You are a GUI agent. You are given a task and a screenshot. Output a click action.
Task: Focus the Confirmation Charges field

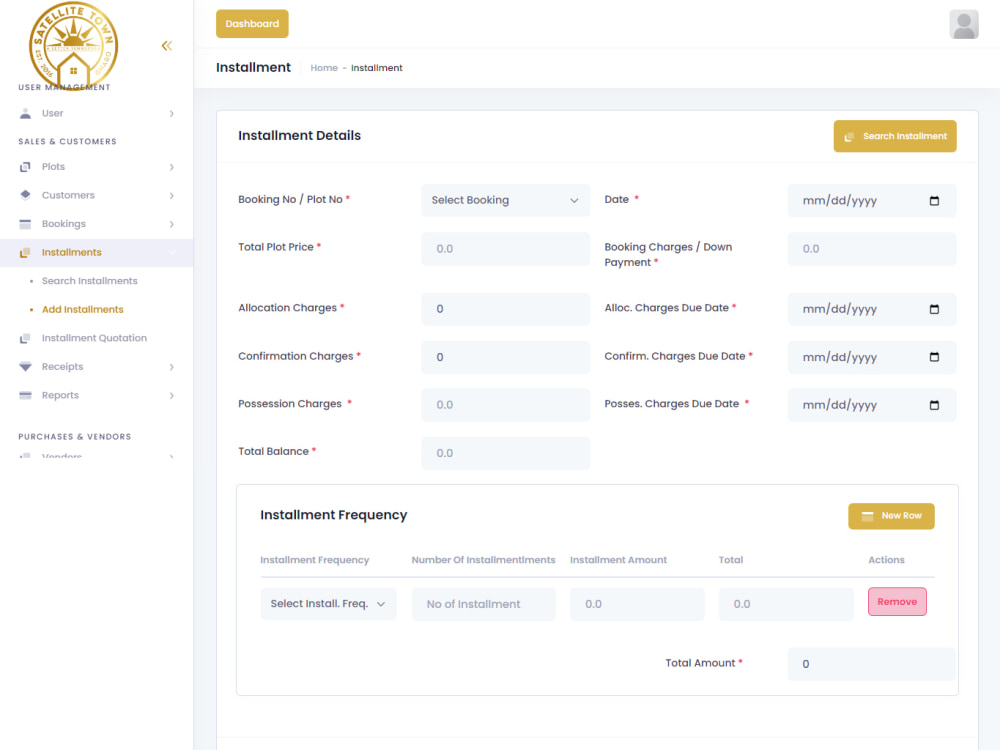(505, 357)
